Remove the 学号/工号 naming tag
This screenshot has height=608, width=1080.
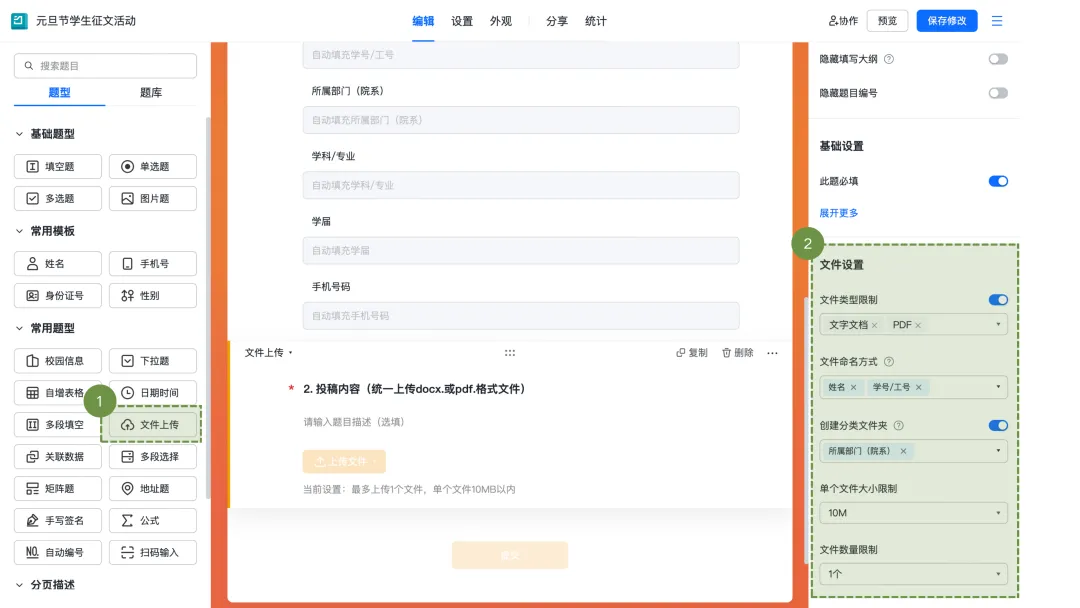(x=919, y=387)
